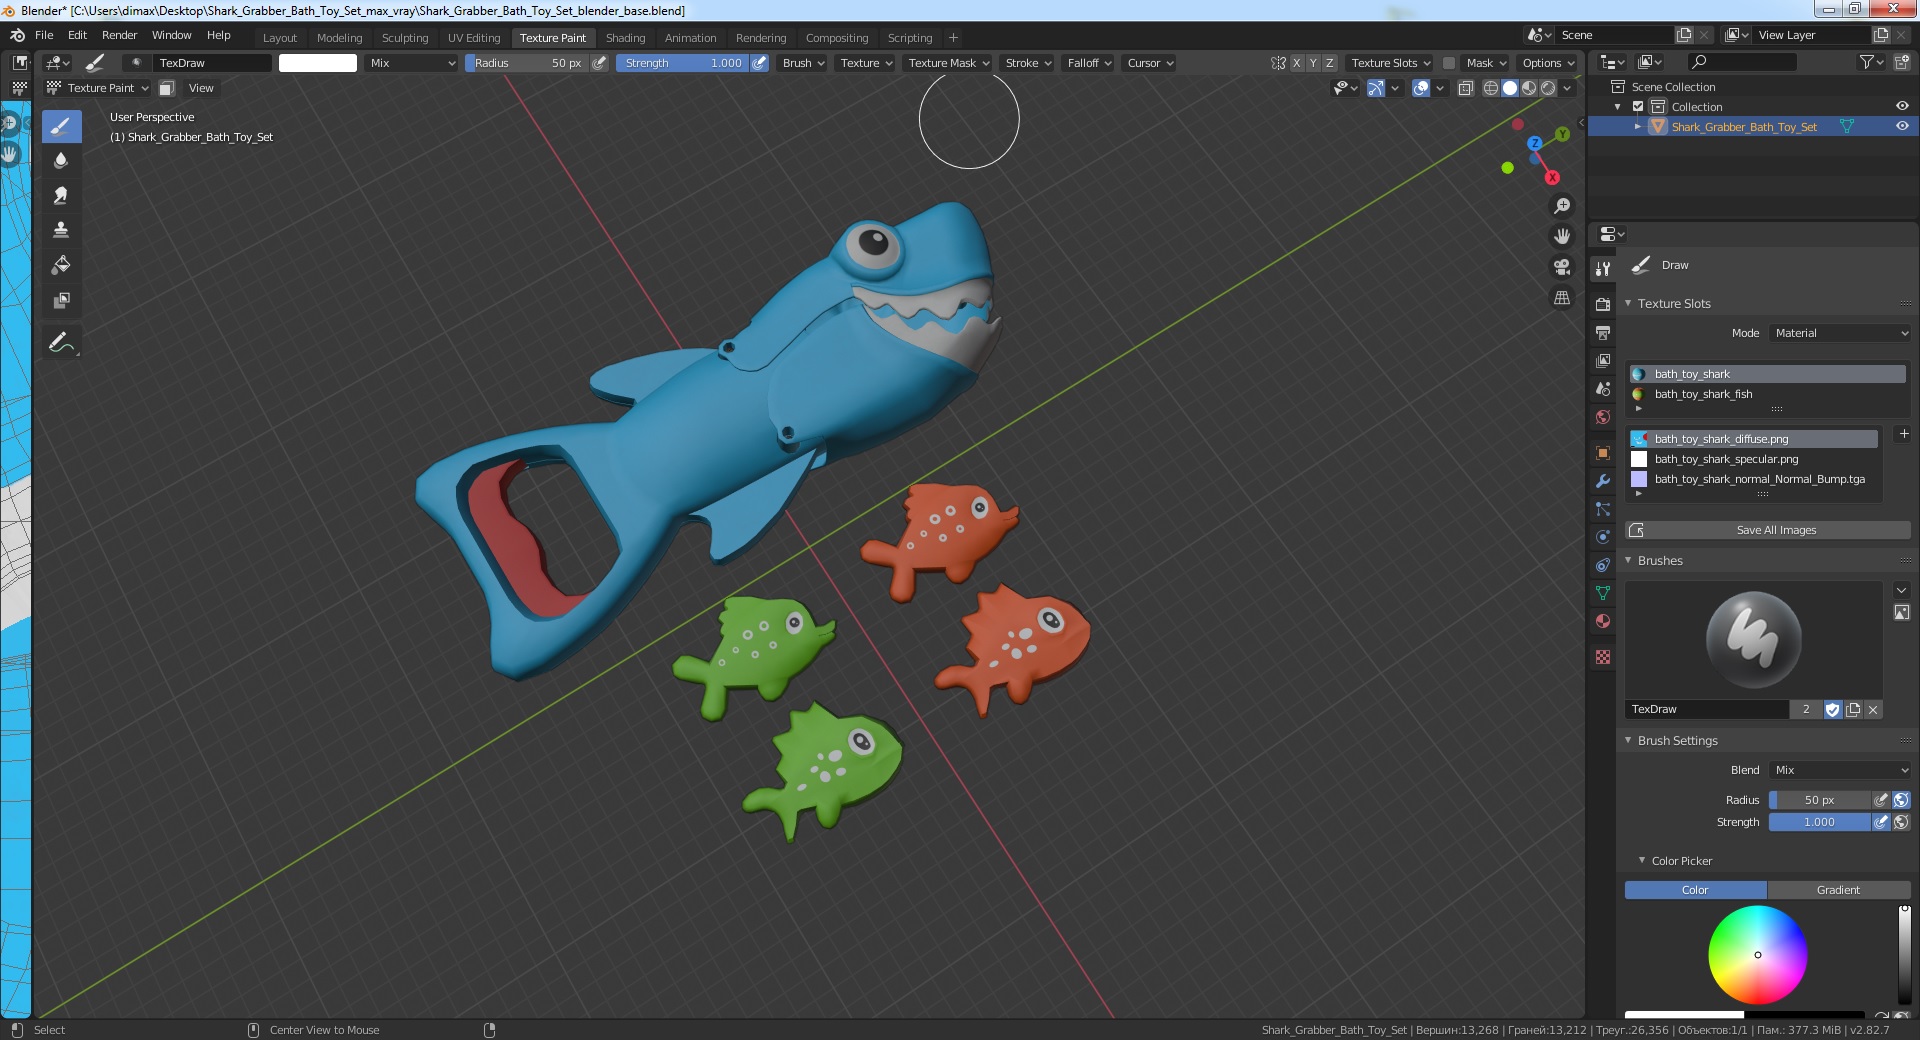Open the Render properties tab icon

(1603, 305)
